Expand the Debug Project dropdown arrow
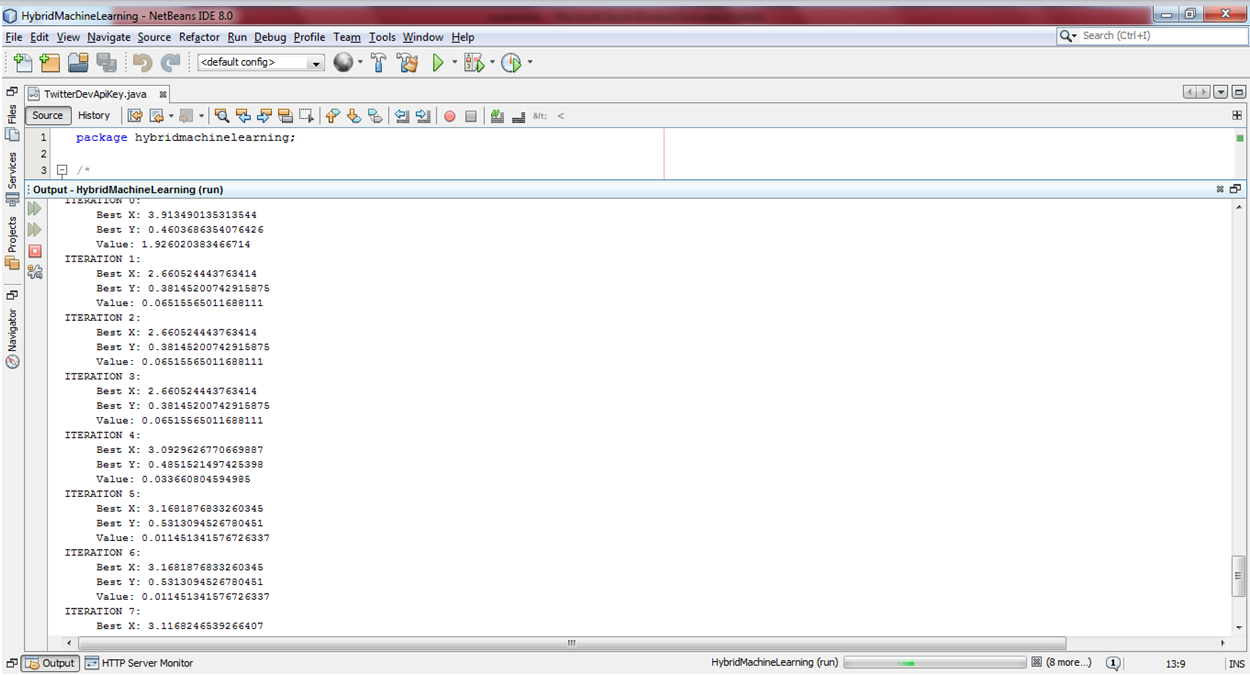The height and width of the screenshot is (675, 1250). (492, 63)
